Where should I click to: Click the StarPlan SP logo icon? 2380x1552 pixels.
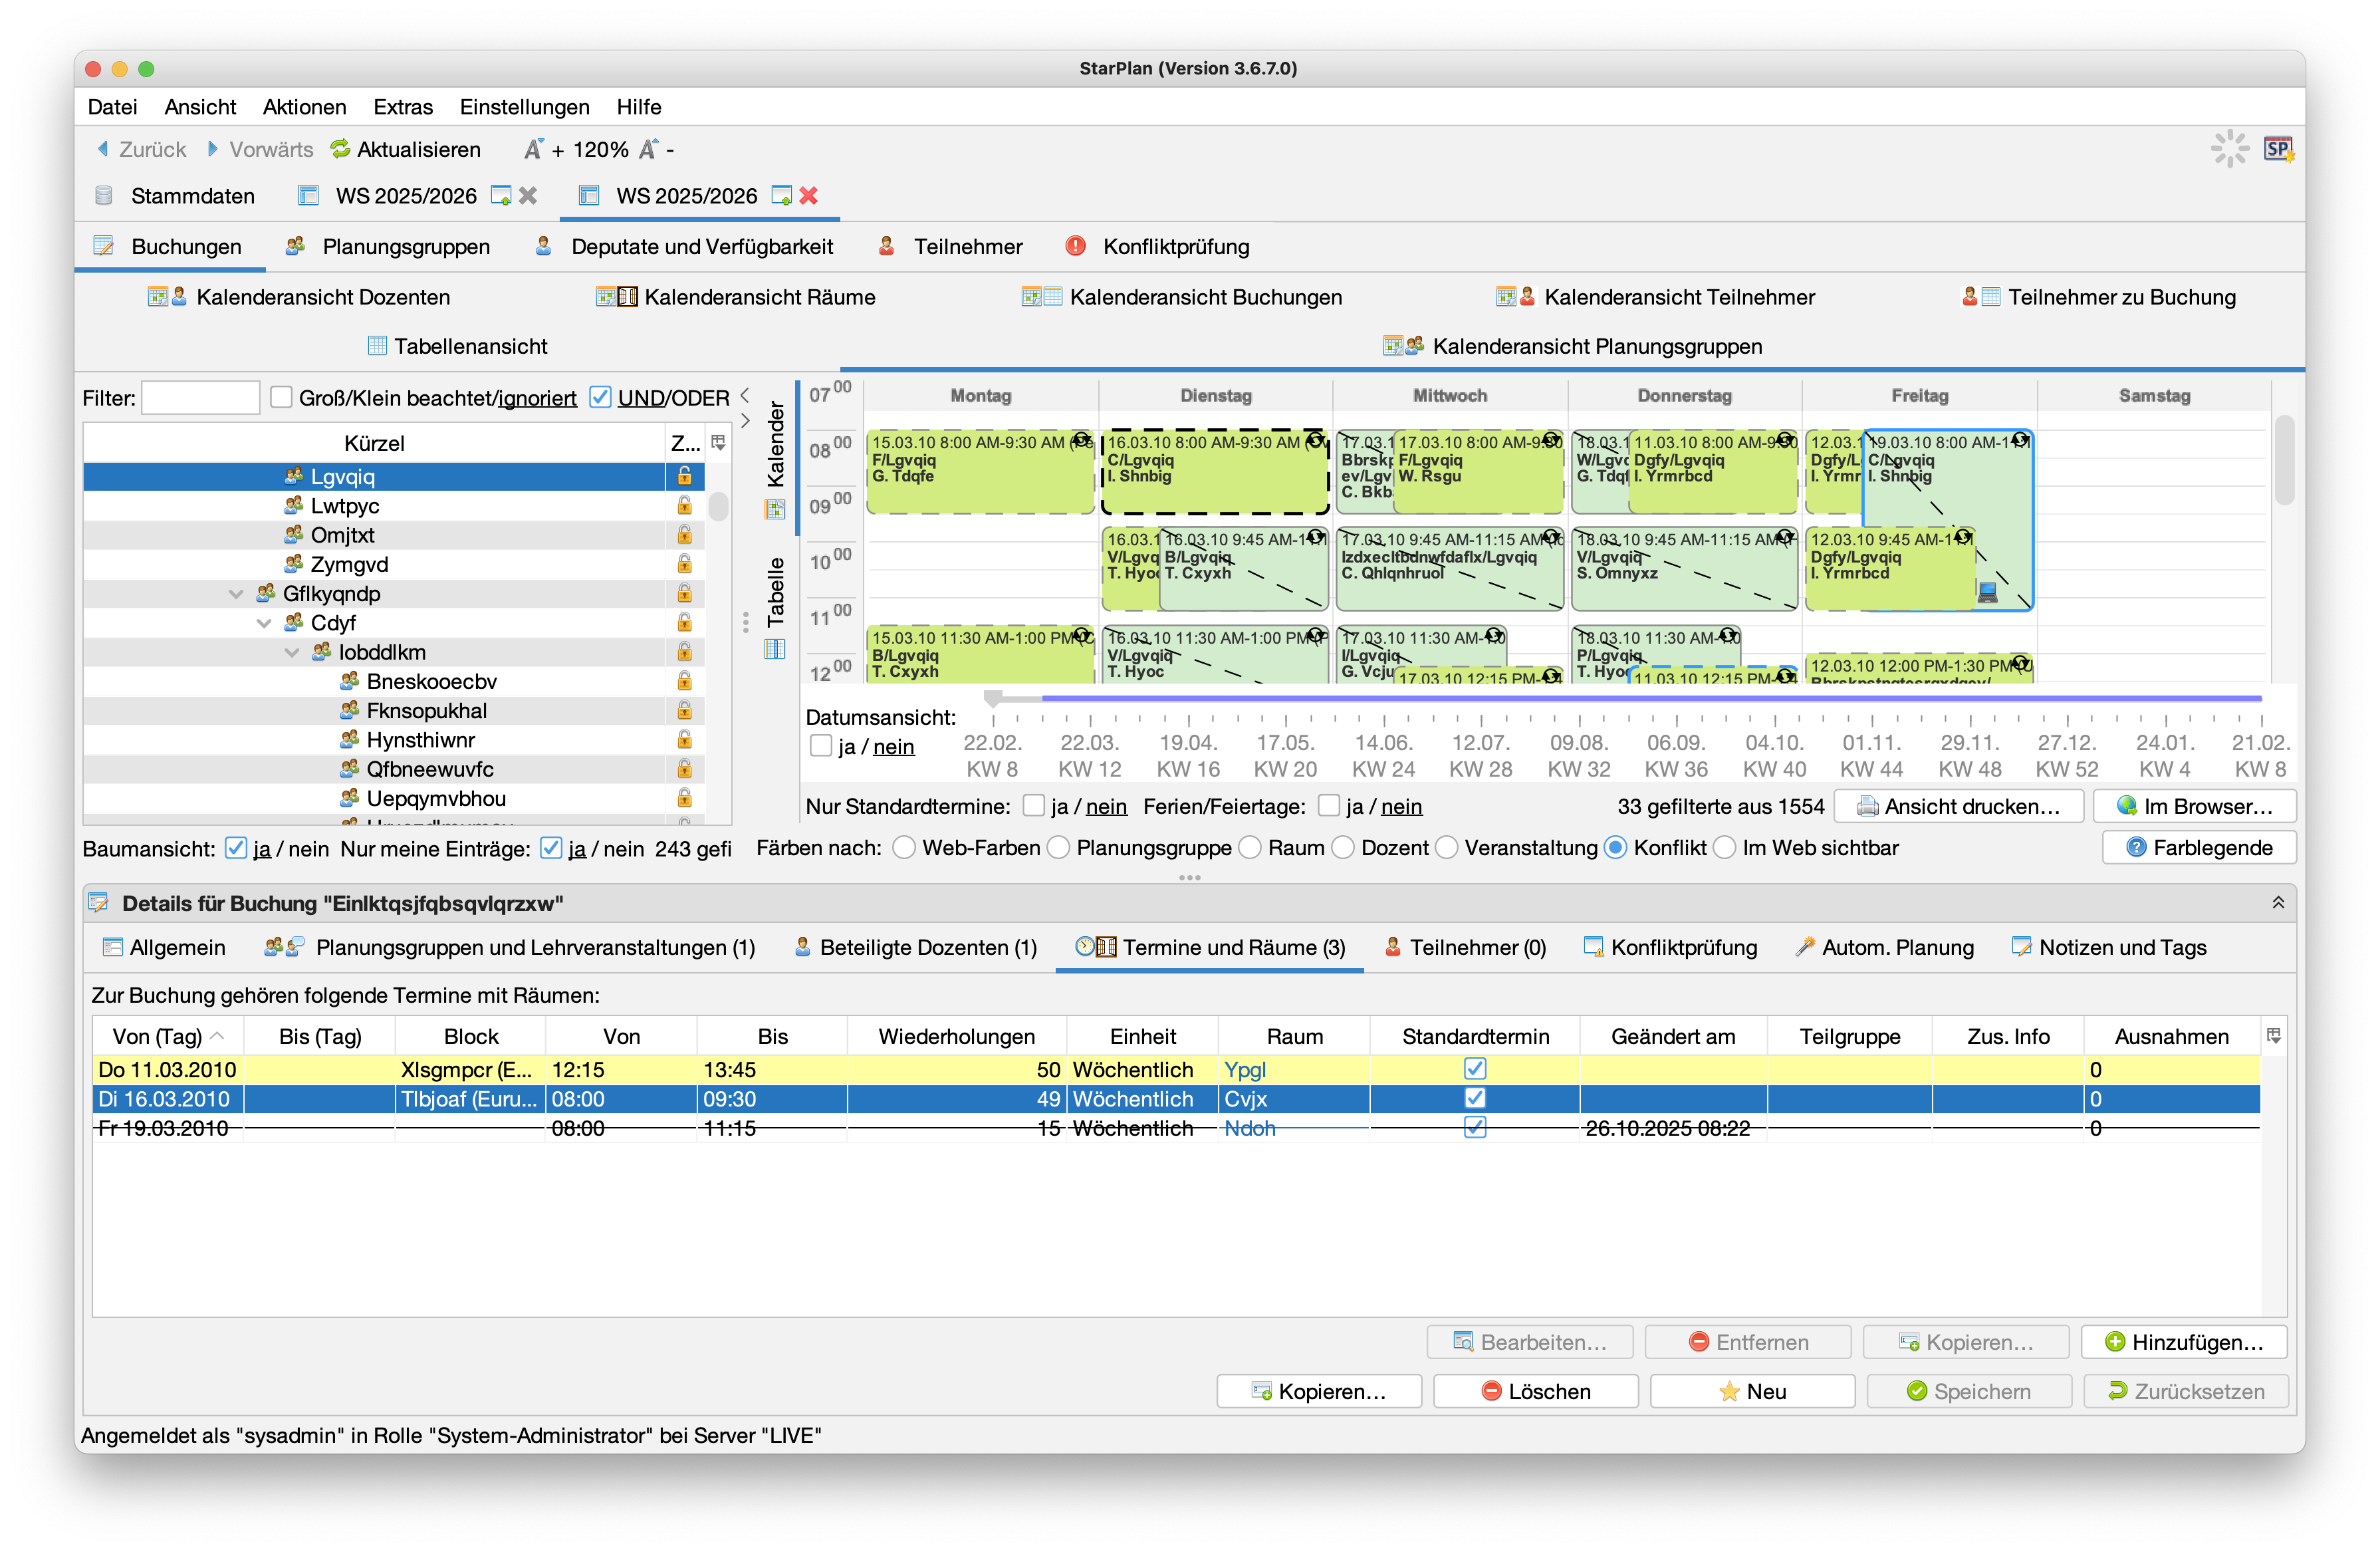(2278, 149)
